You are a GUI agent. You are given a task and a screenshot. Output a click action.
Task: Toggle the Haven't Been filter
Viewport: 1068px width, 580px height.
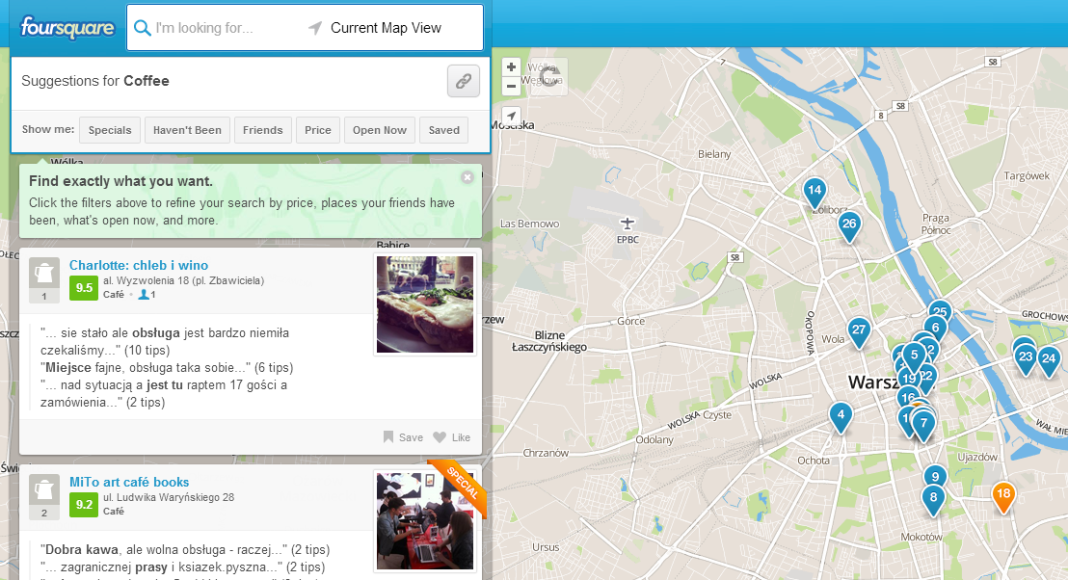(x=187, y=130)
